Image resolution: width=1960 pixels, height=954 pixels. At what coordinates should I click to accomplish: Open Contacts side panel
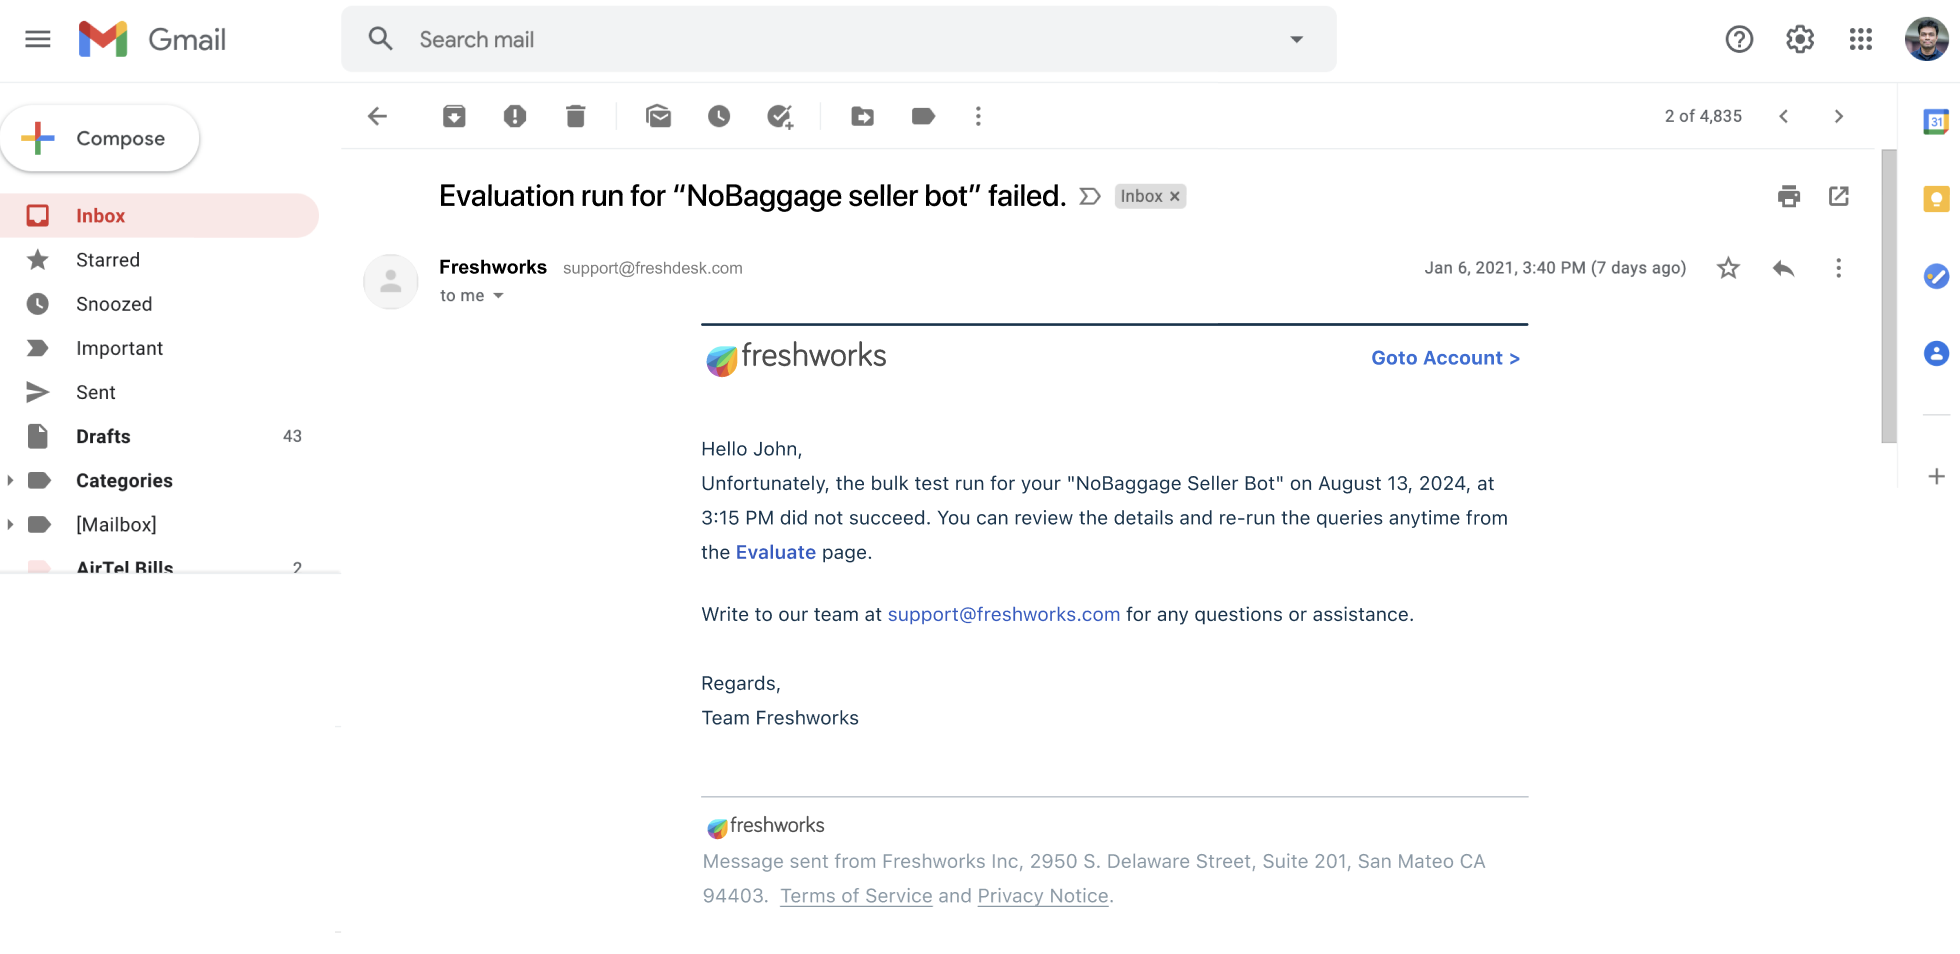[x=1936, y=353]
